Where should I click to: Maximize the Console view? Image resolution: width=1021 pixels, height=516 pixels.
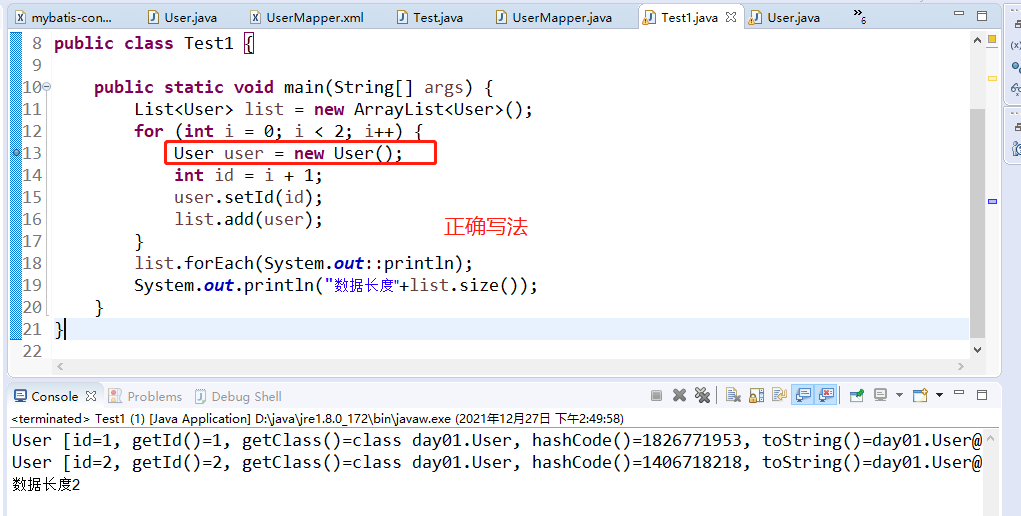coord(982,395)
